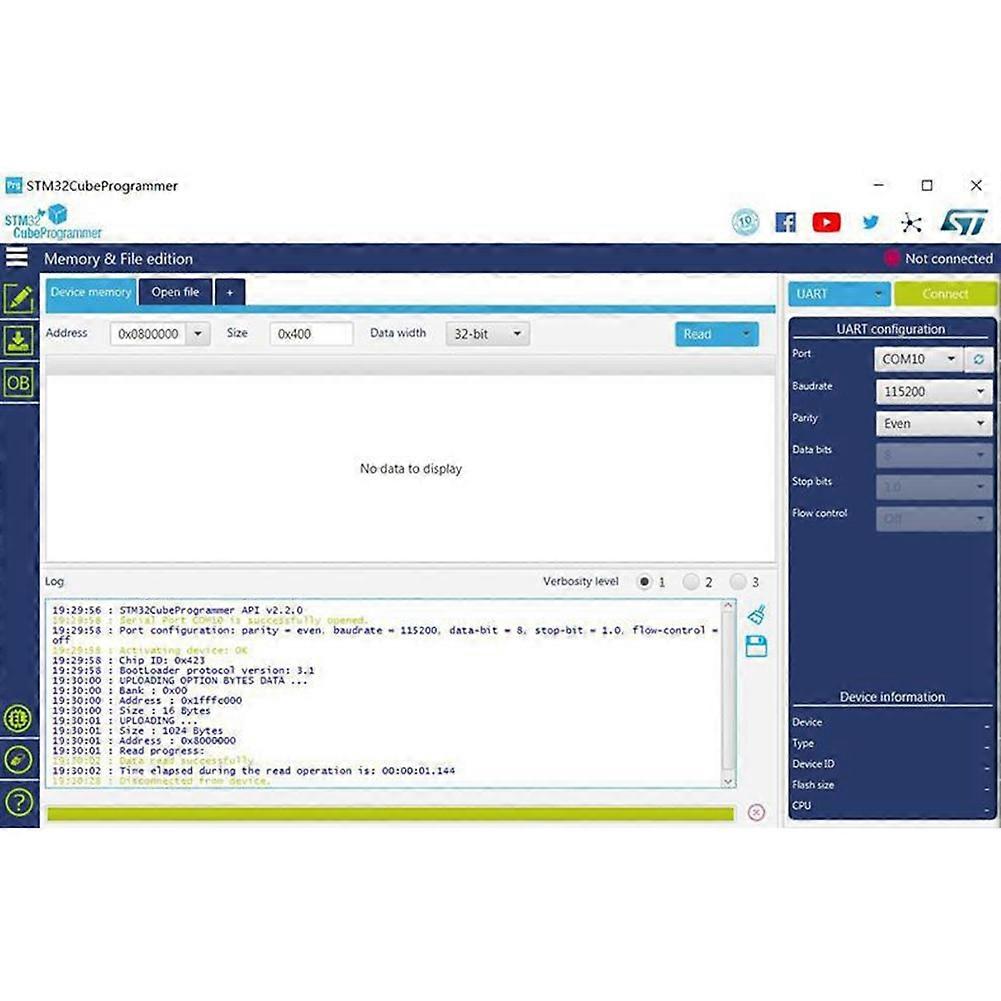Viewport: 1001px width, 1001px height.
Task: Refresh the COM port list
Action: [979, 359]
